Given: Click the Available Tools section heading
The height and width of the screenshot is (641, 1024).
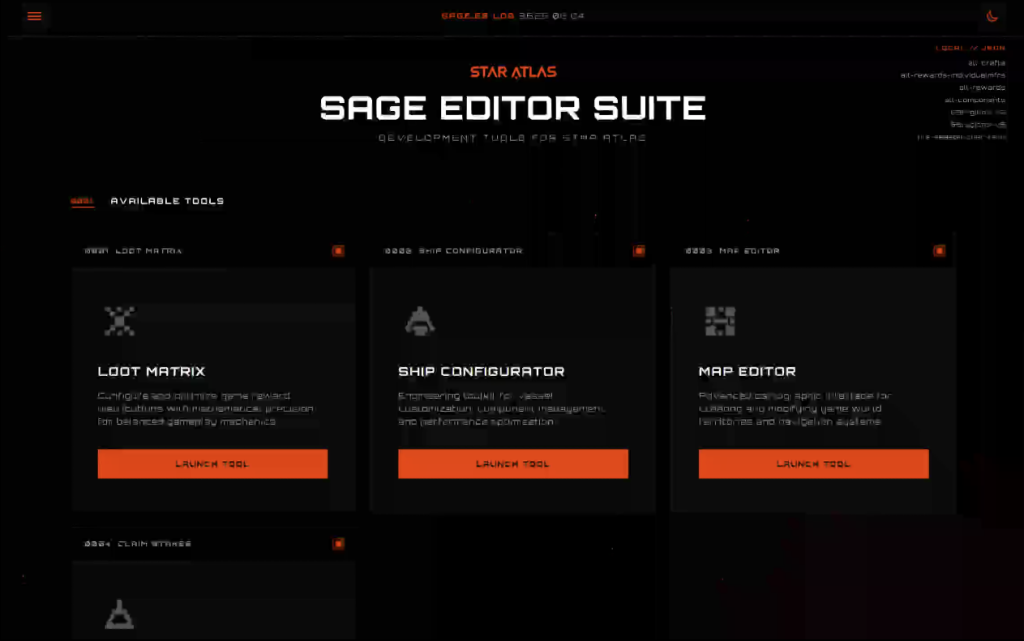Looking at the screenshot, I should [x=167, y=201].
